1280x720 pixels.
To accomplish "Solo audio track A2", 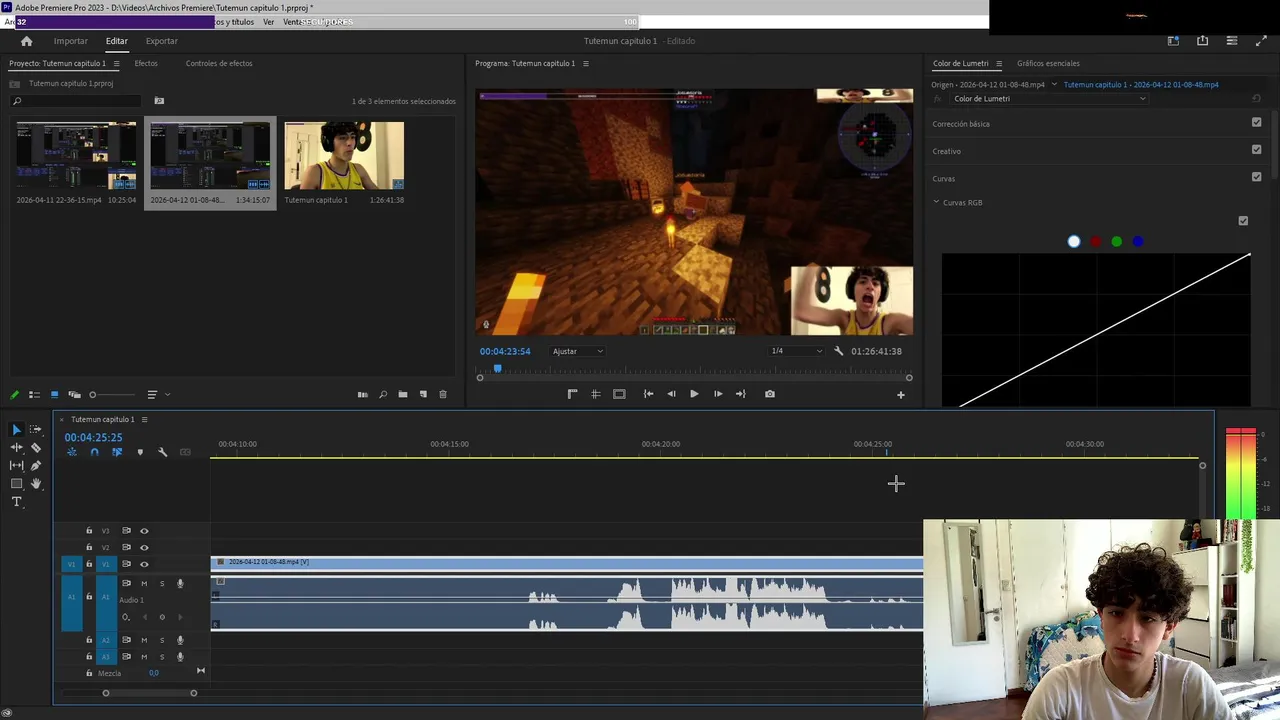I will 162,640.
